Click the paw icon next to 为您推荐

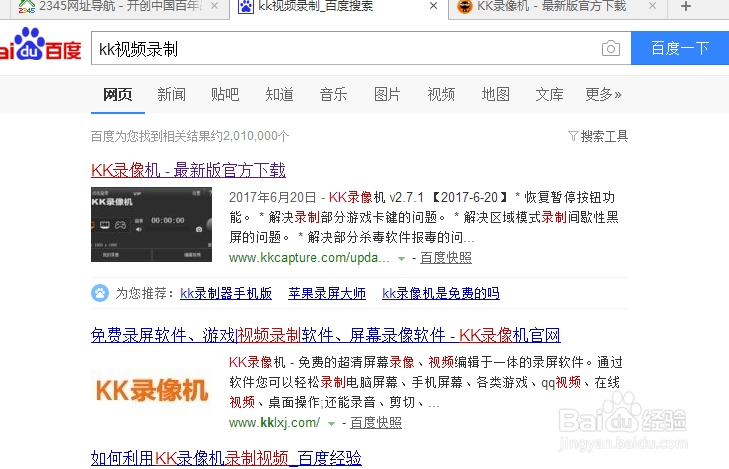tap(100, 293)
